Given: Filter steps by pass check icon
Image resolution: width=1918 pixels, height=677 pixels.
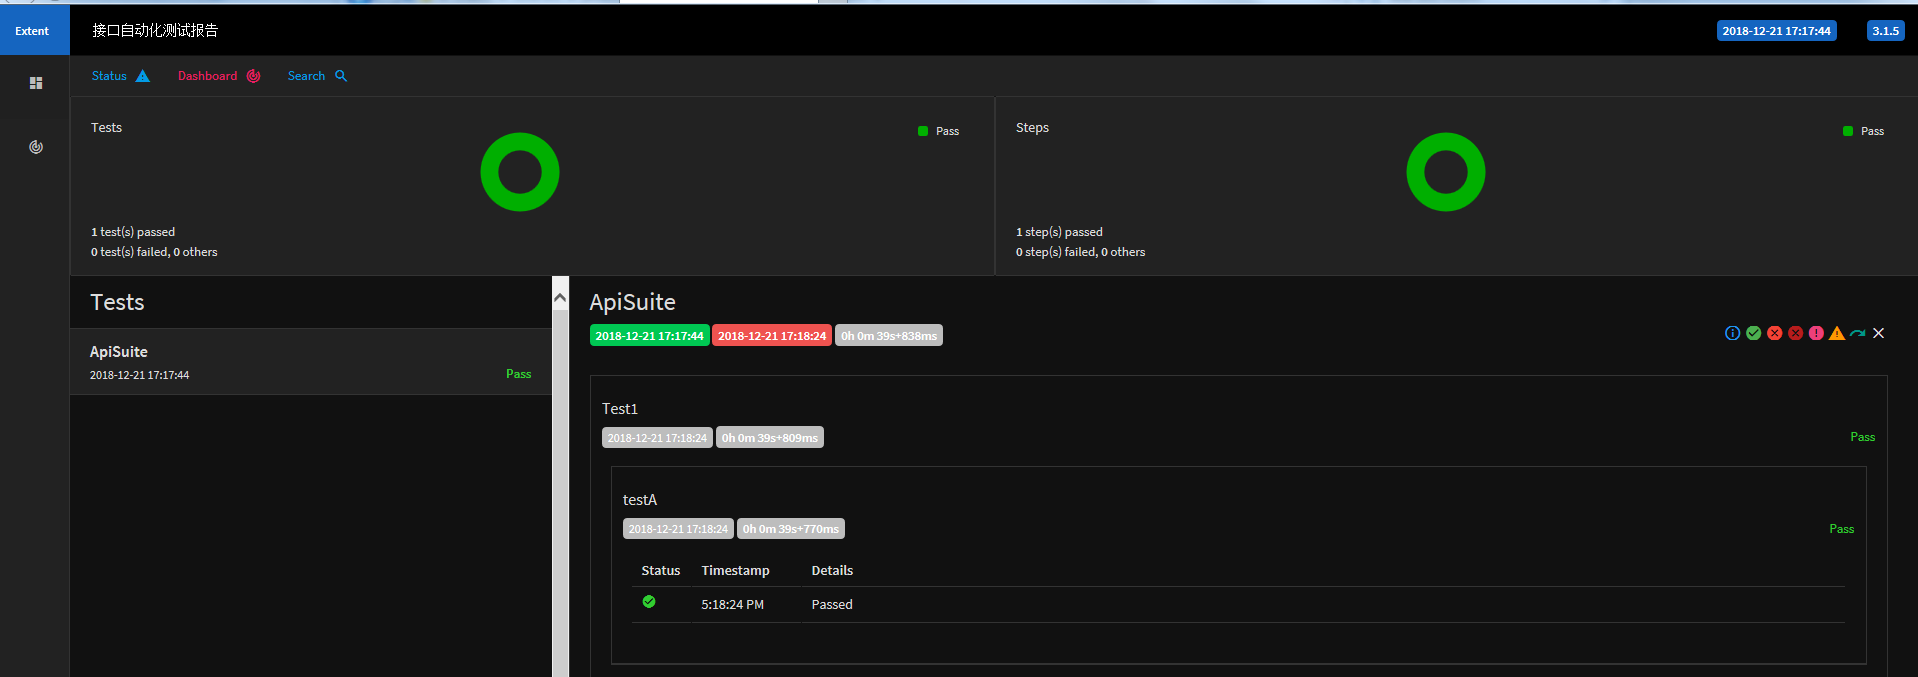Looking at the screenshot, I should [x=1753, y=333].
